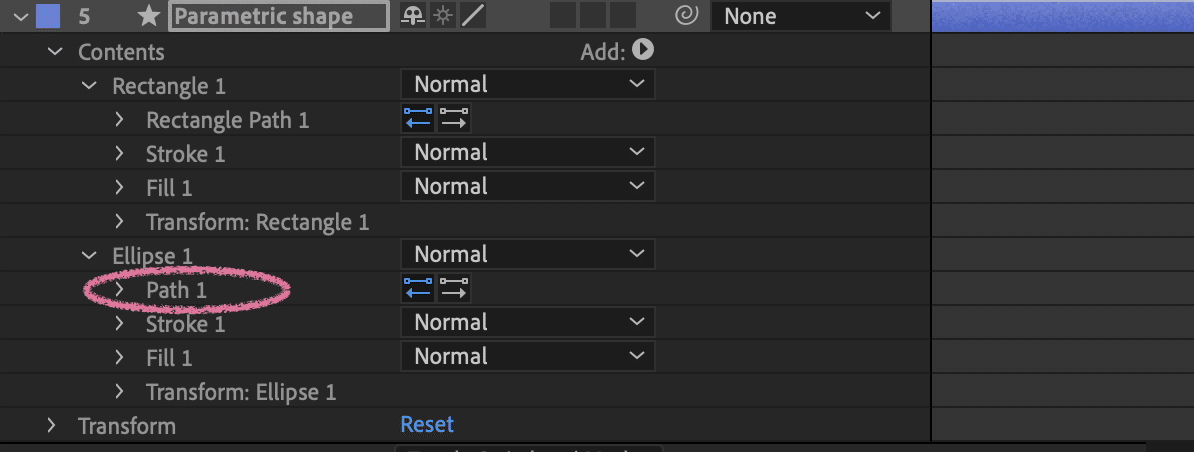Expand the layer Transform group
Viewport: 1194px width, 452px height.
[51, 426]
